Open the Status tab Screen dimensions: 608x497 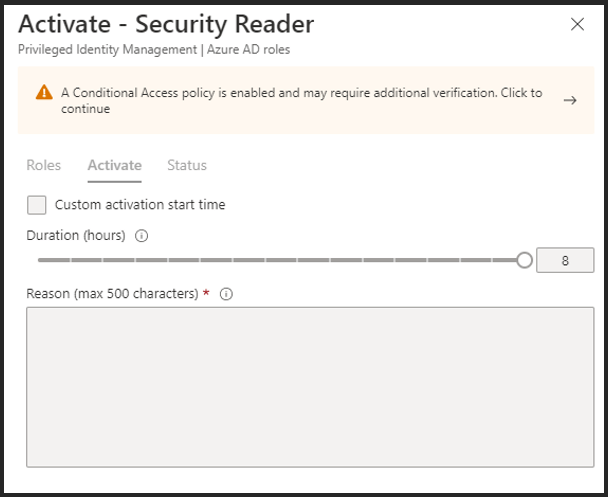tap(187, 165)
